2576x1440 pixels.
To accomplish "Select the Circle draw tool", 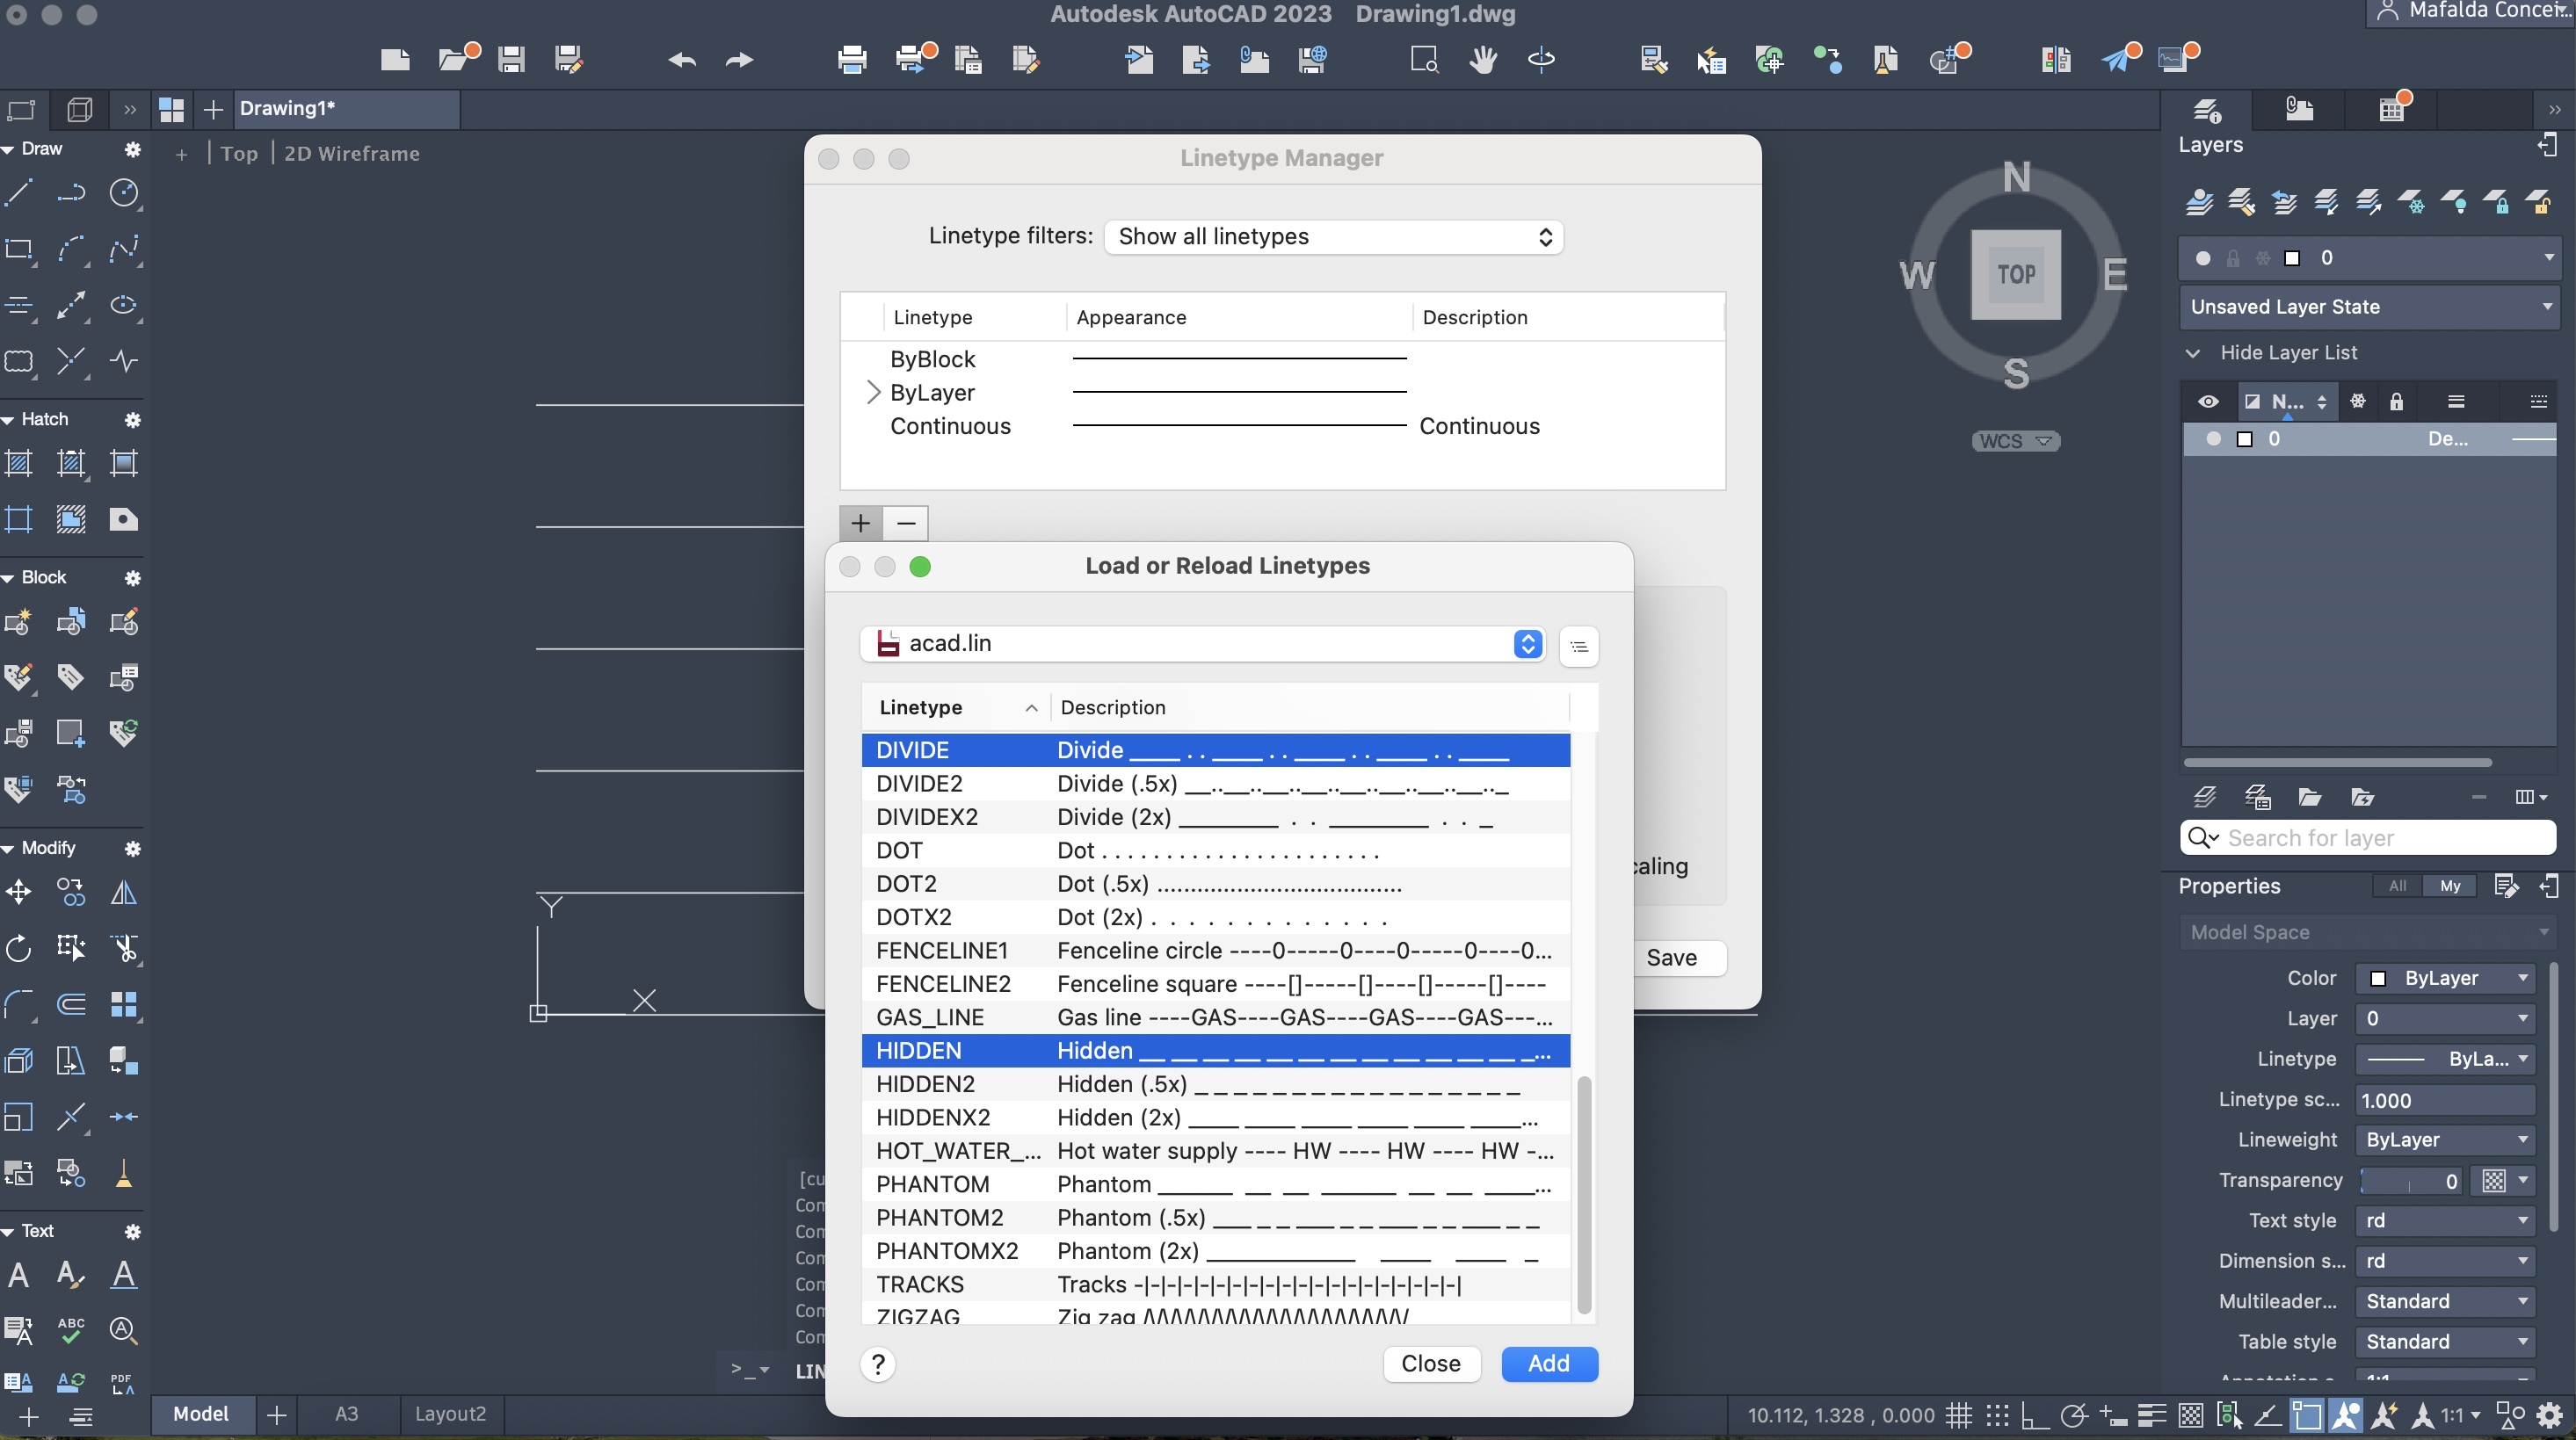I will pyautogui.click(x=123, y=192).
